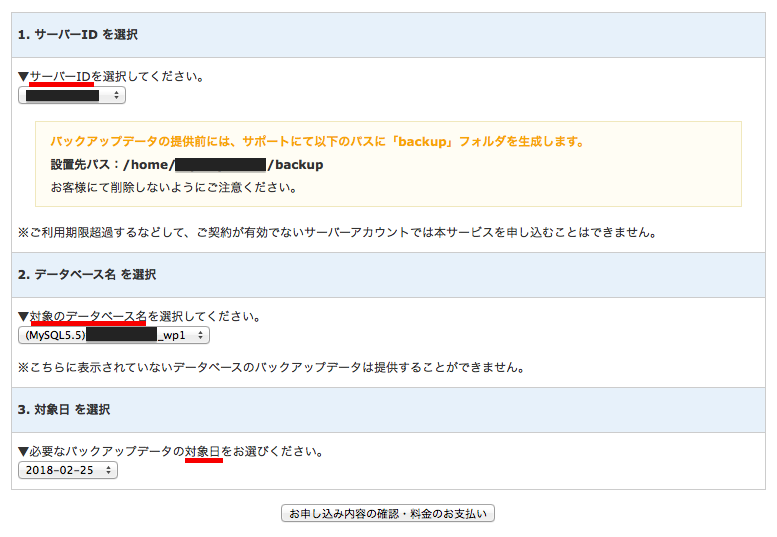Click the /backup path ending
Viewport: 777px width, 537px height.
[295, 165]
